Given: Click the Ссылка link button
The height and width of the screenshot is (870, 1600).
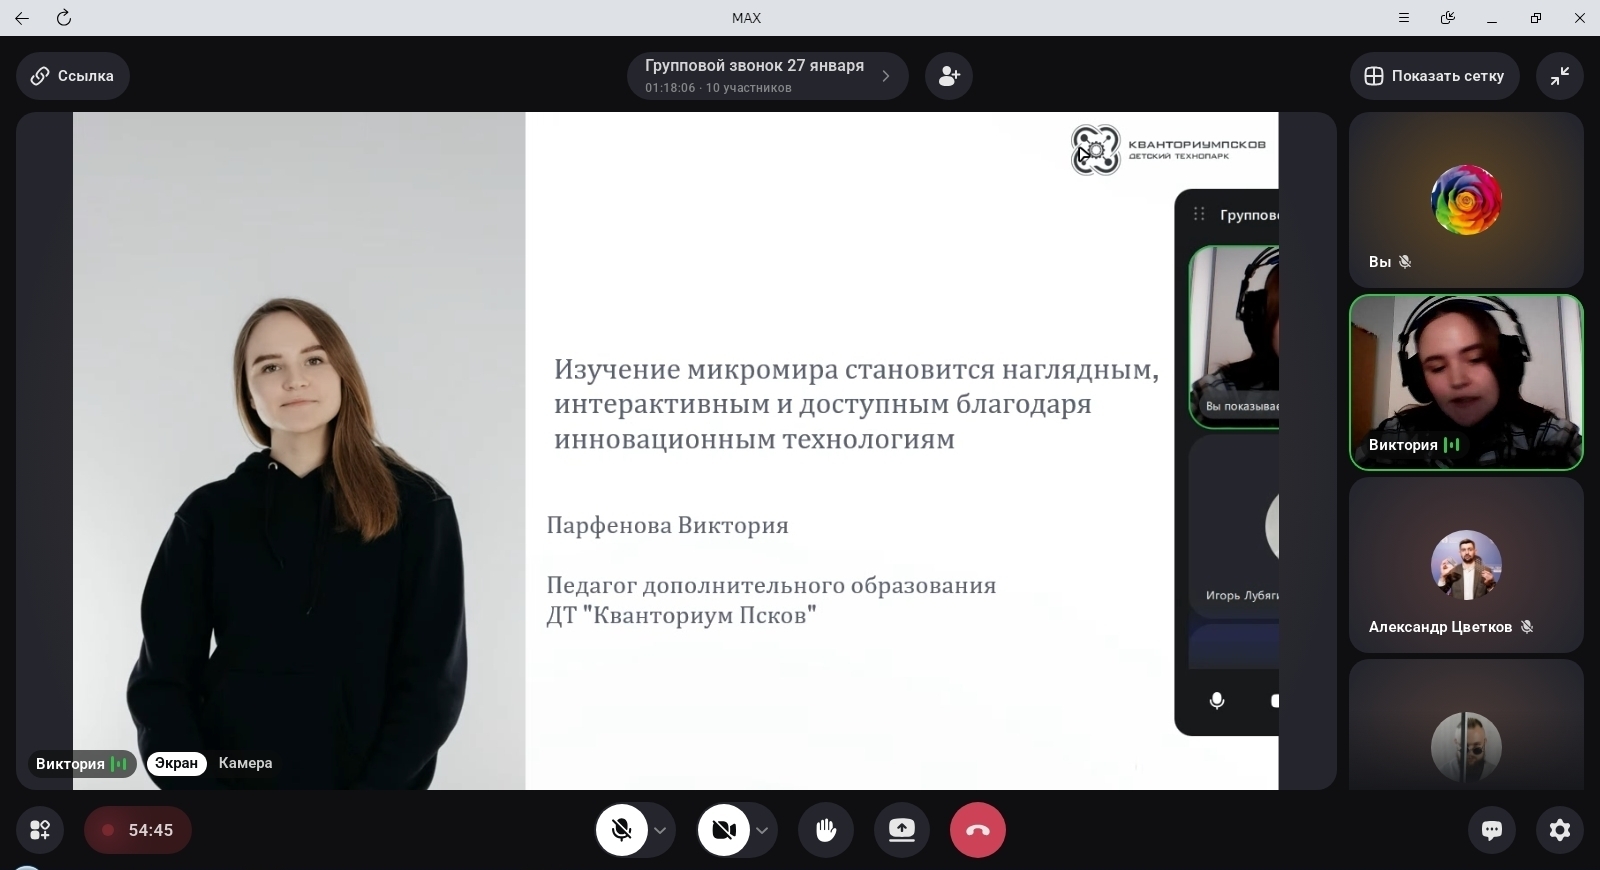Looking at the screenshot, I should click(72, 76).
